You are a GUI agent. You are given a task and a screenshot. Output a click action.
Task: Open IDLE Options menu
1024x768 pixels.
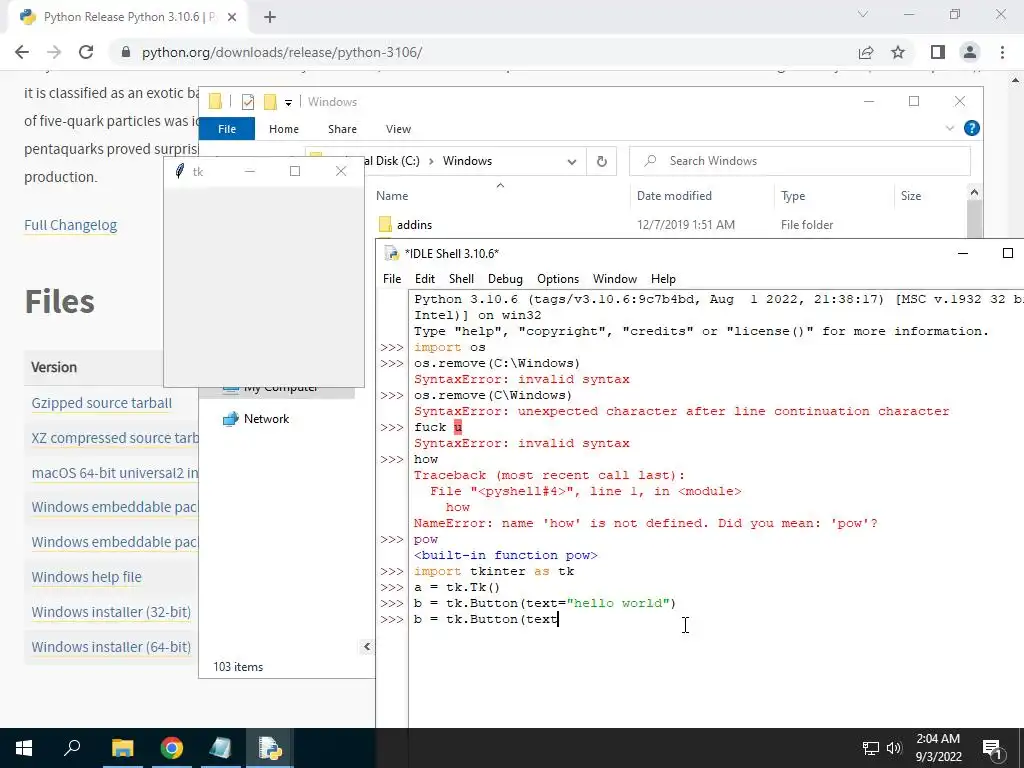558,279
